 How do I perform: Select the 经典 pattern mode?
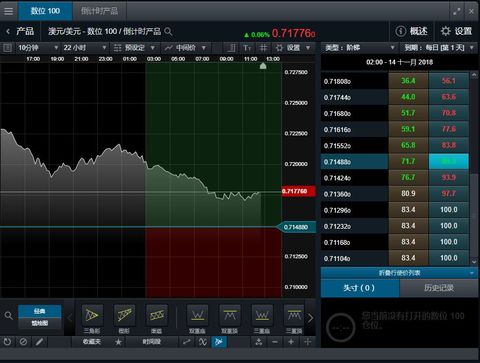tap(40, 311)
